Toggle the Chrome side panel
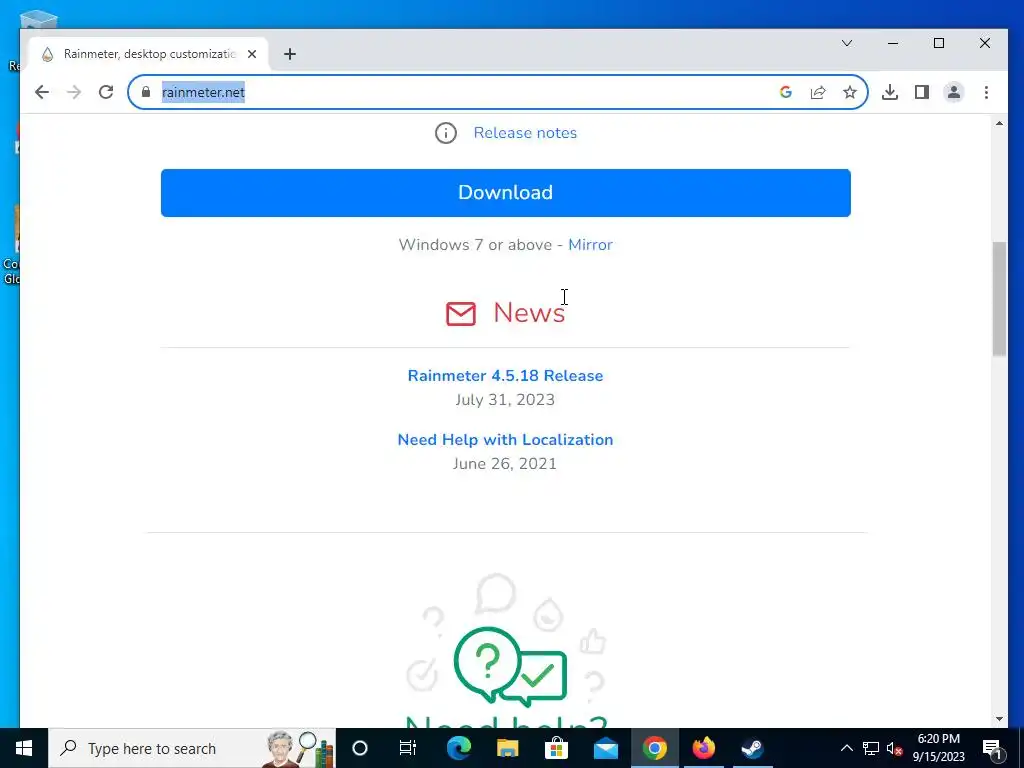This screenshot has height=768, width=1024. click(921, 92)
